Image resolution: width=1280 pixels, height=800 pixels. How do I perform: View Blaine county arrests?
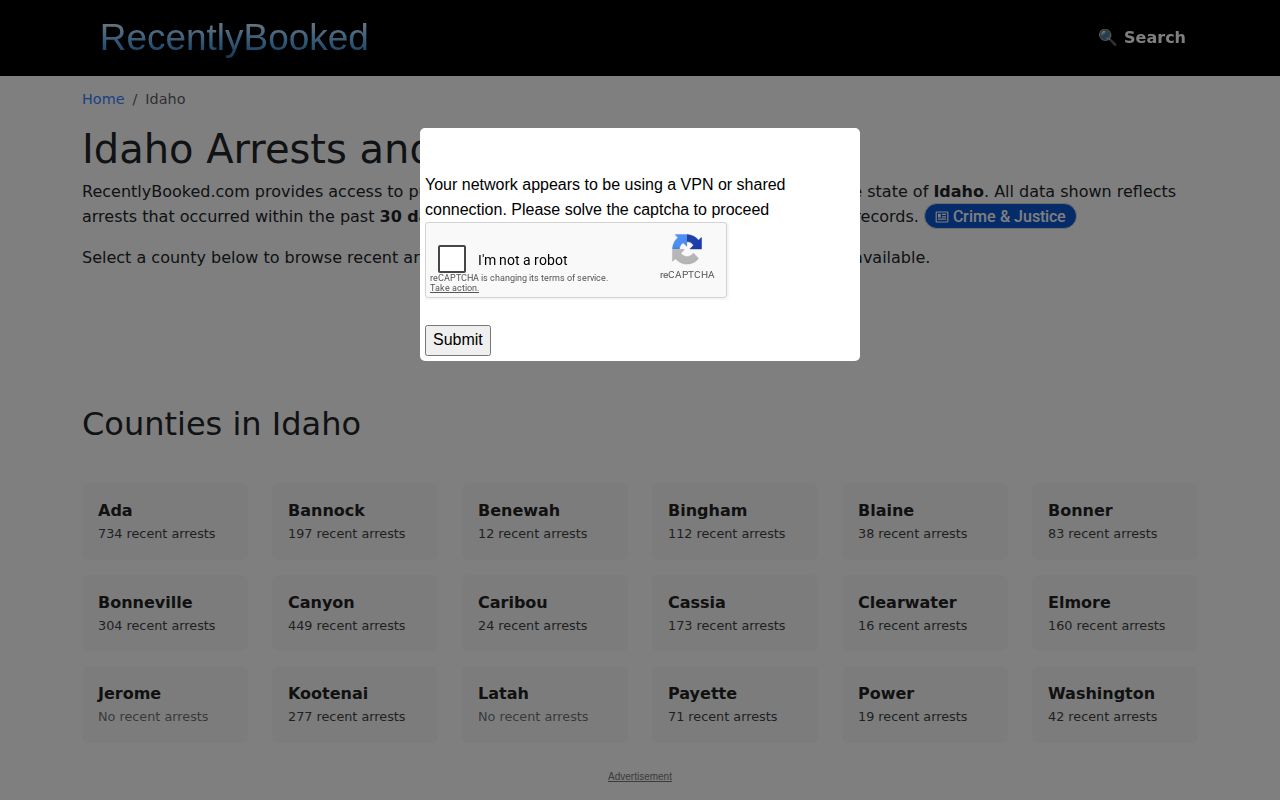click(925, 521)
